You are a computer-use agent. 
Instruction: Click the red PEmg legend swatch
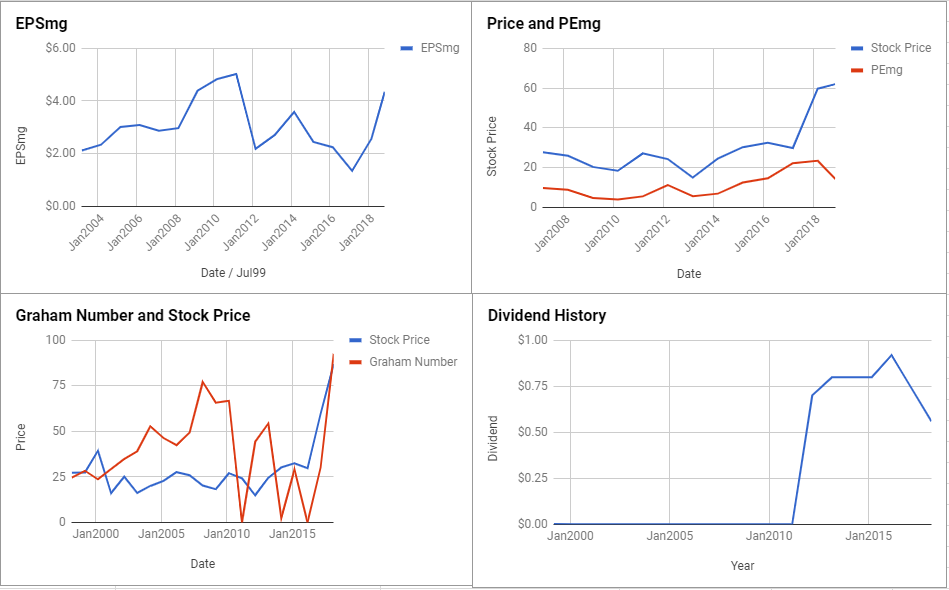tap(856, 70)
